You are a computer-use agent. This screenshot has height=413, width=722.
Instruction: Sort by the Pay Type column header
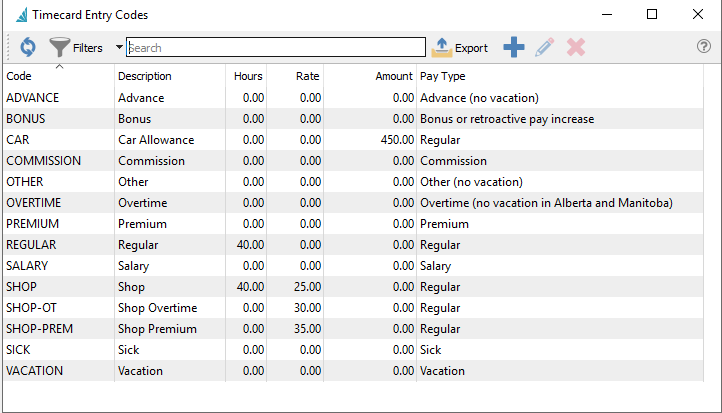click(x=442, y=76)
